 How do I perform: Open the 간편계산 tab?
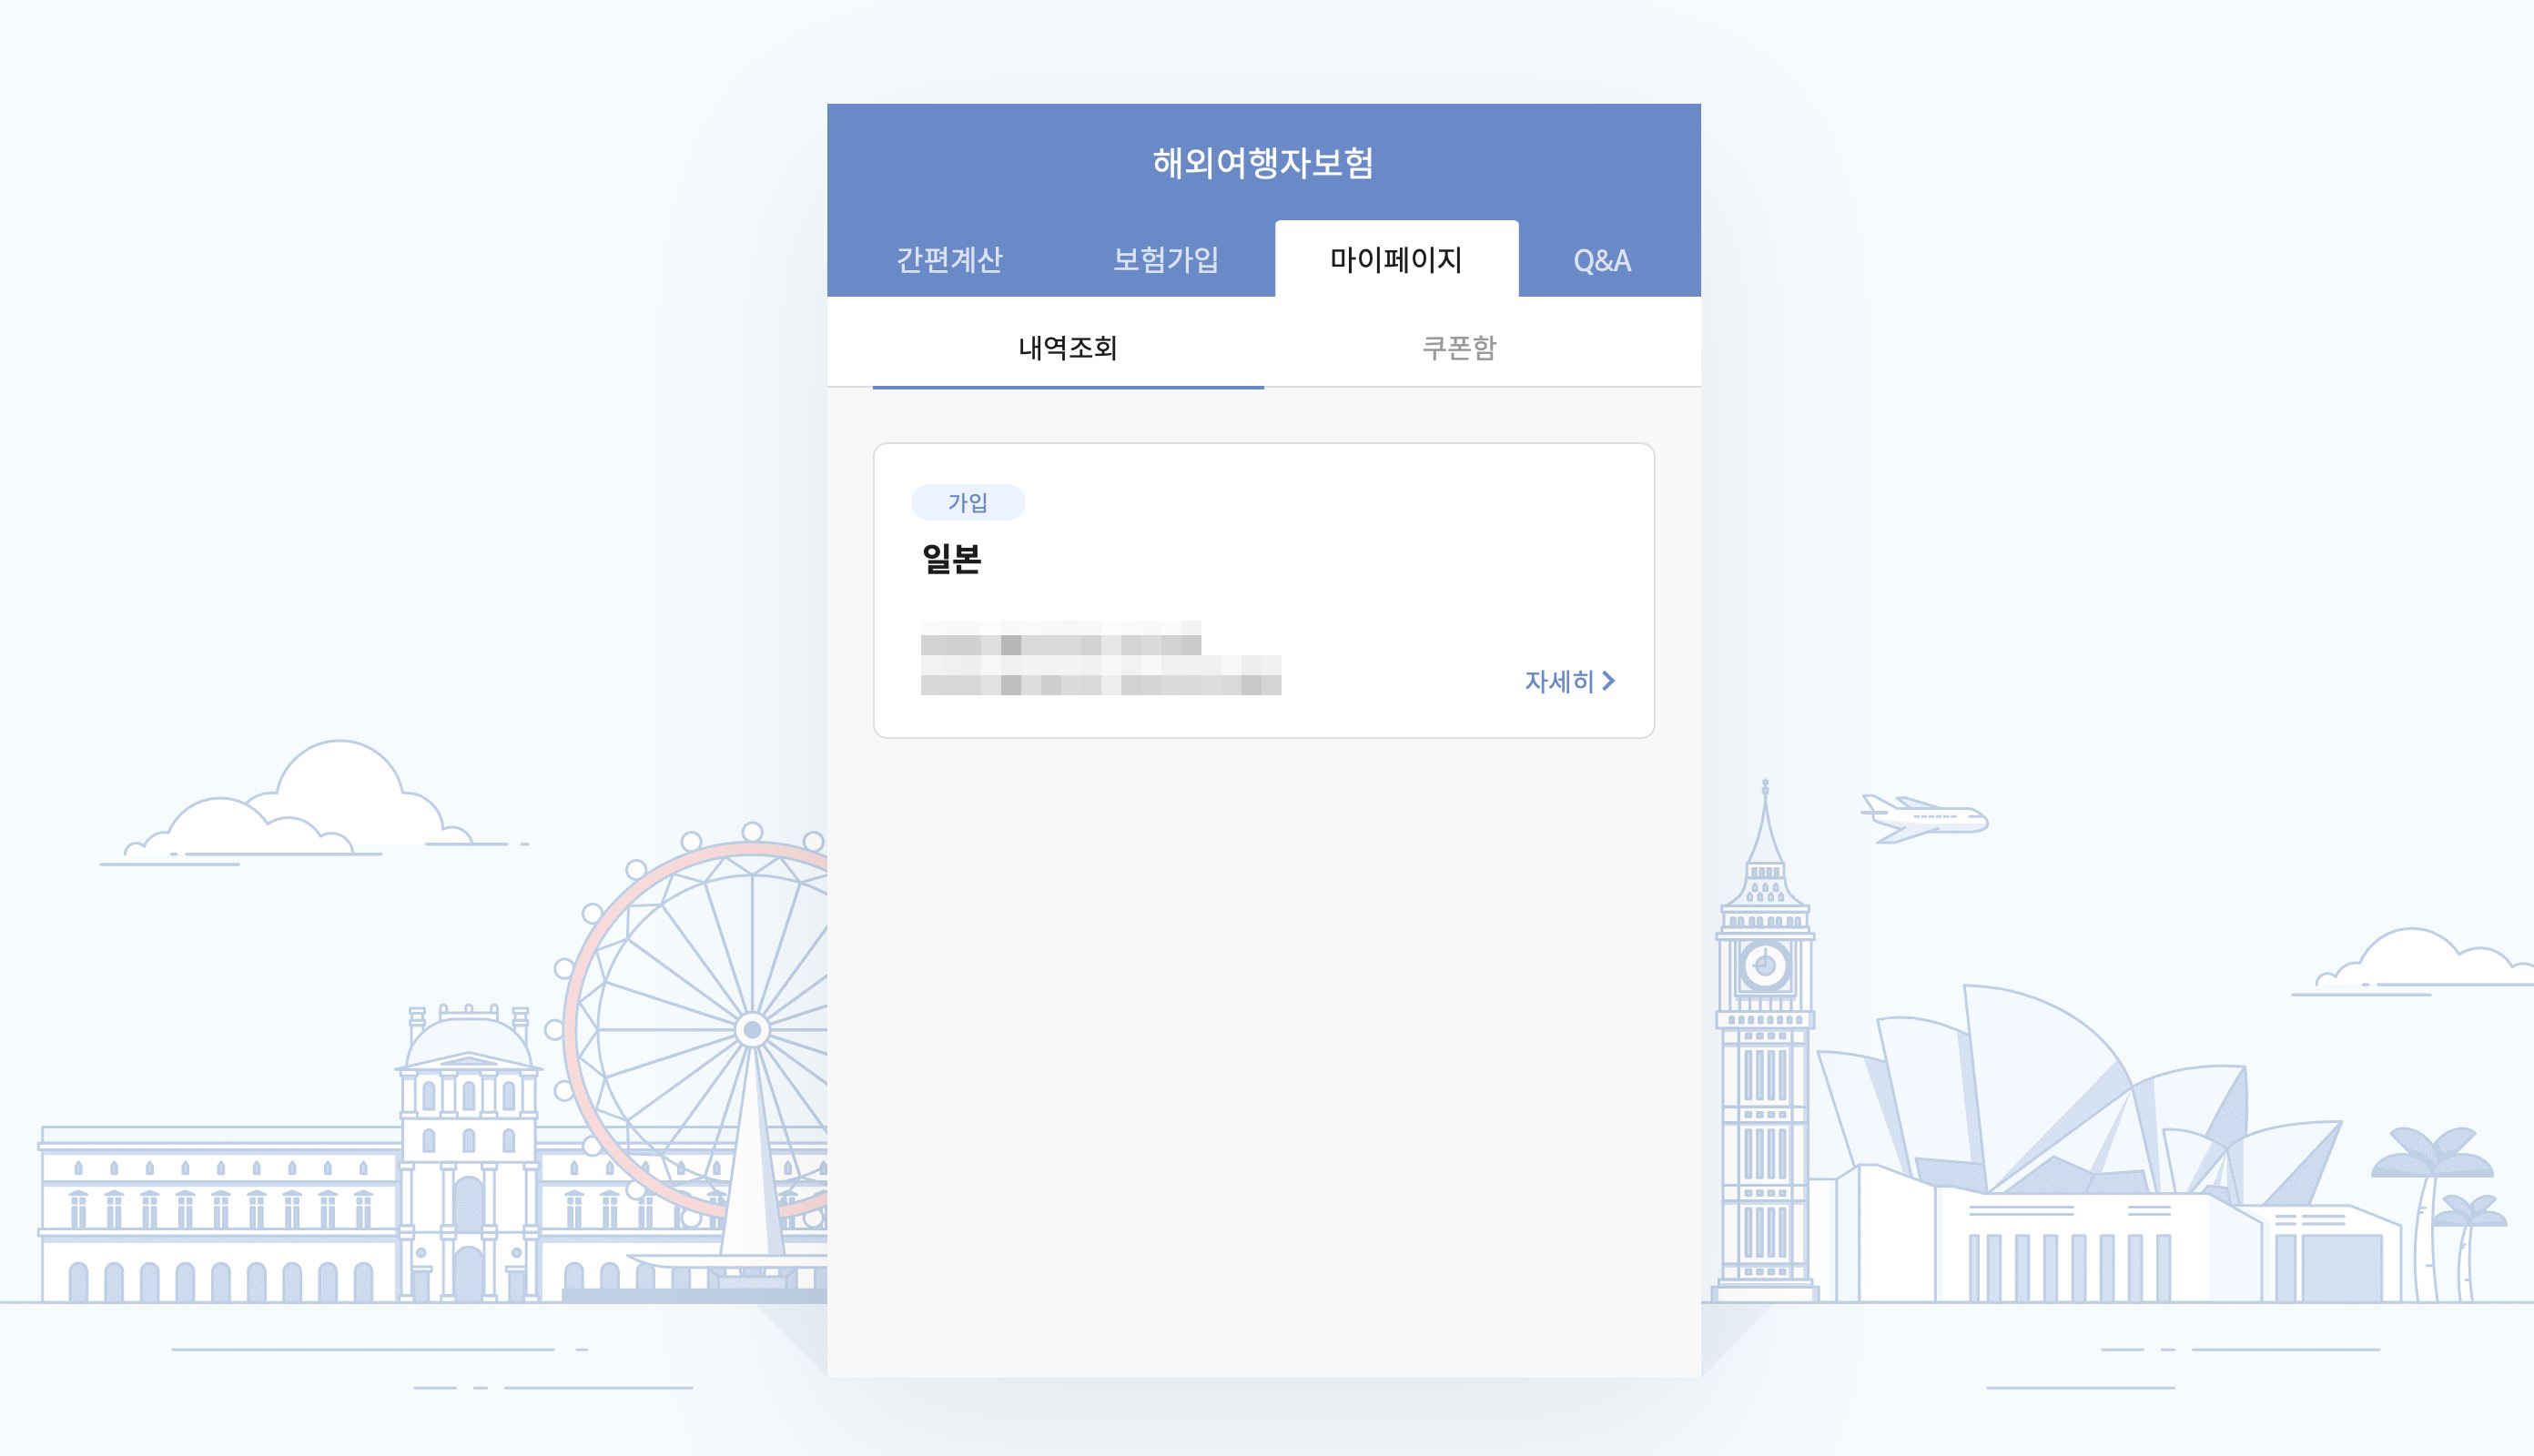tap(948, 260)
